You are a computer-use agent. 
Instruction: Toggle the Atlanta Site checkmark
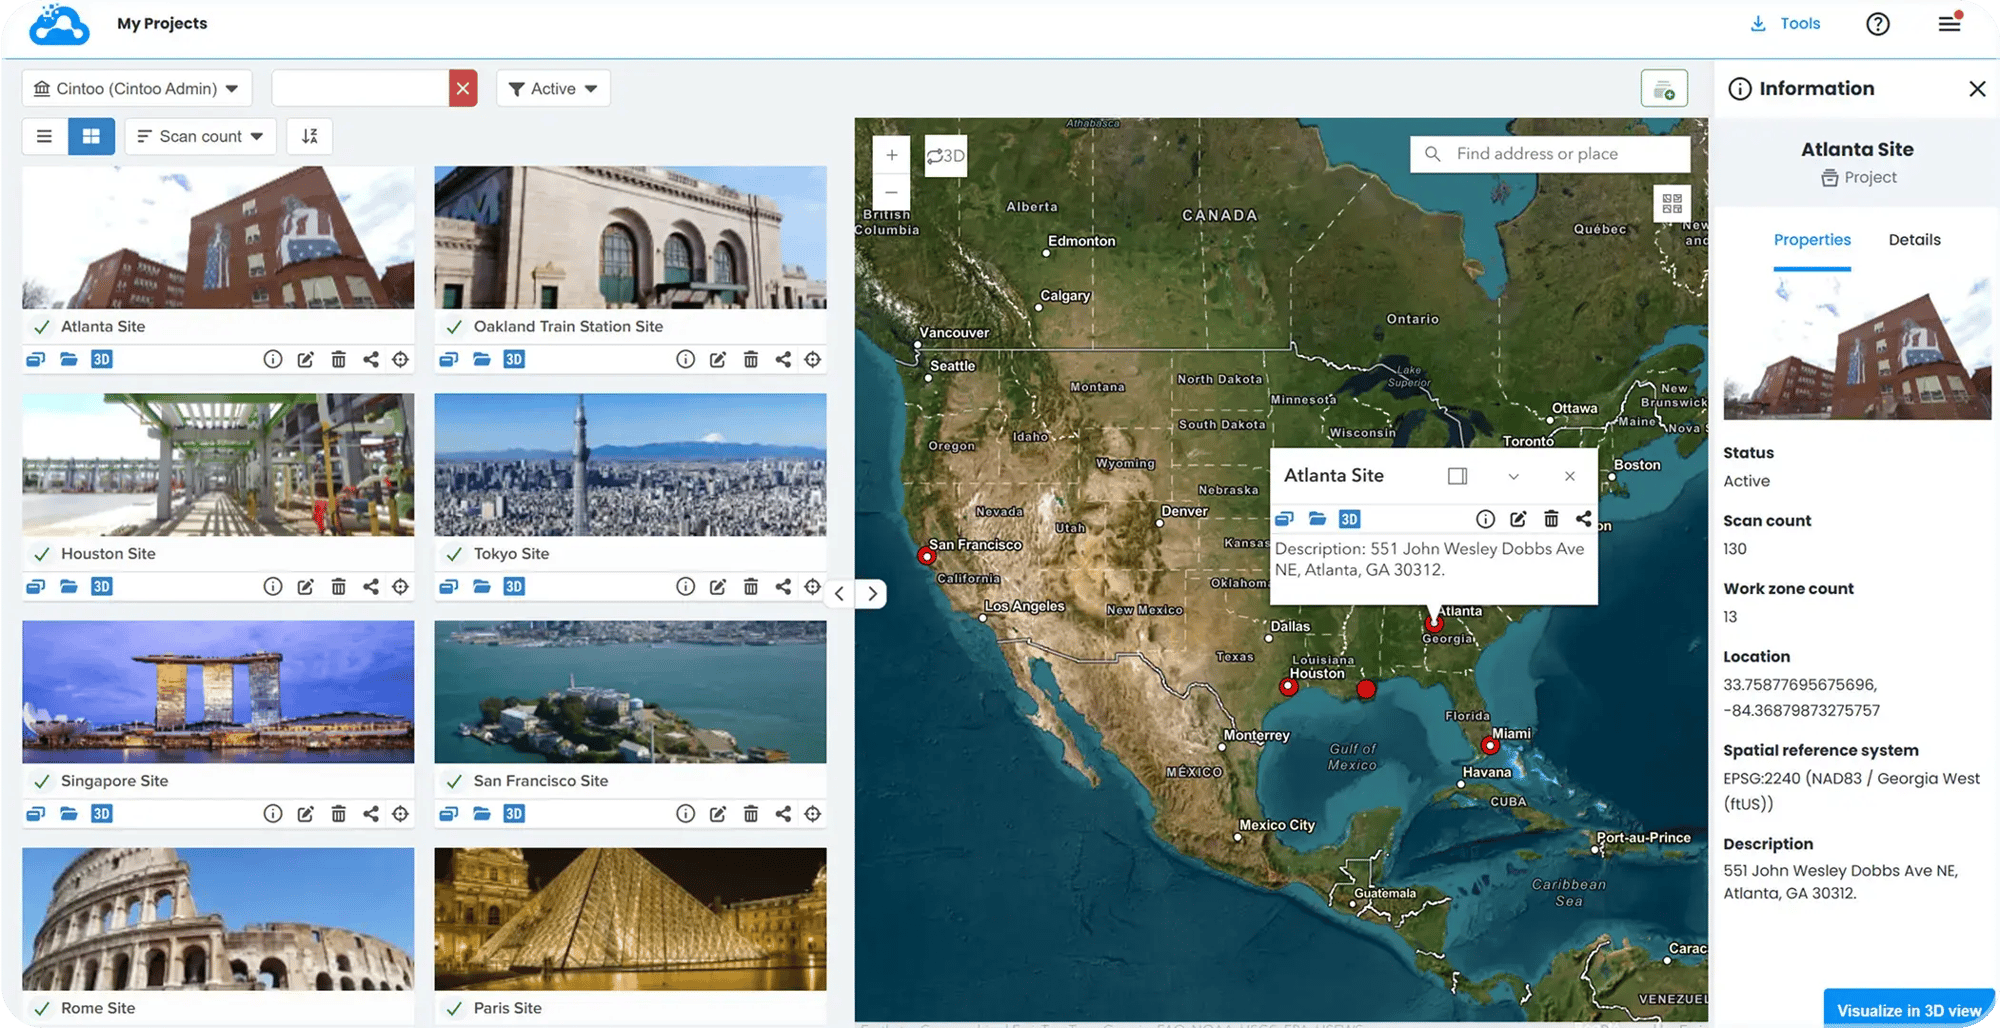point(42,327)
